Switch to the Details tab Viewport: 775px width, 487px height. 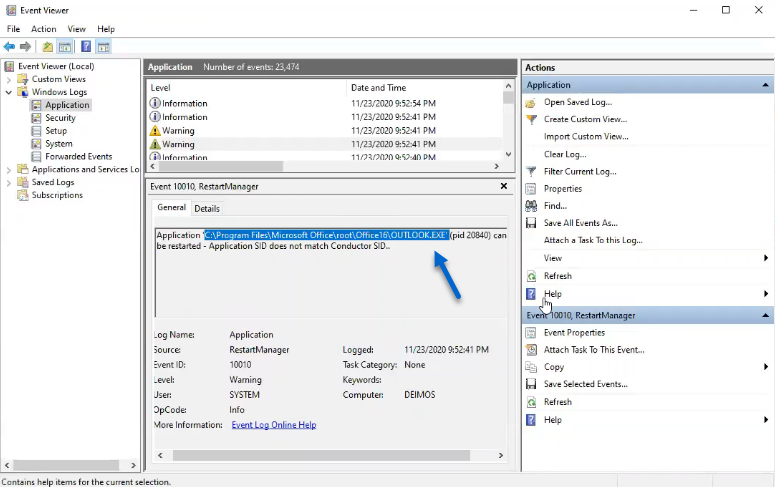tap(207, 208)
